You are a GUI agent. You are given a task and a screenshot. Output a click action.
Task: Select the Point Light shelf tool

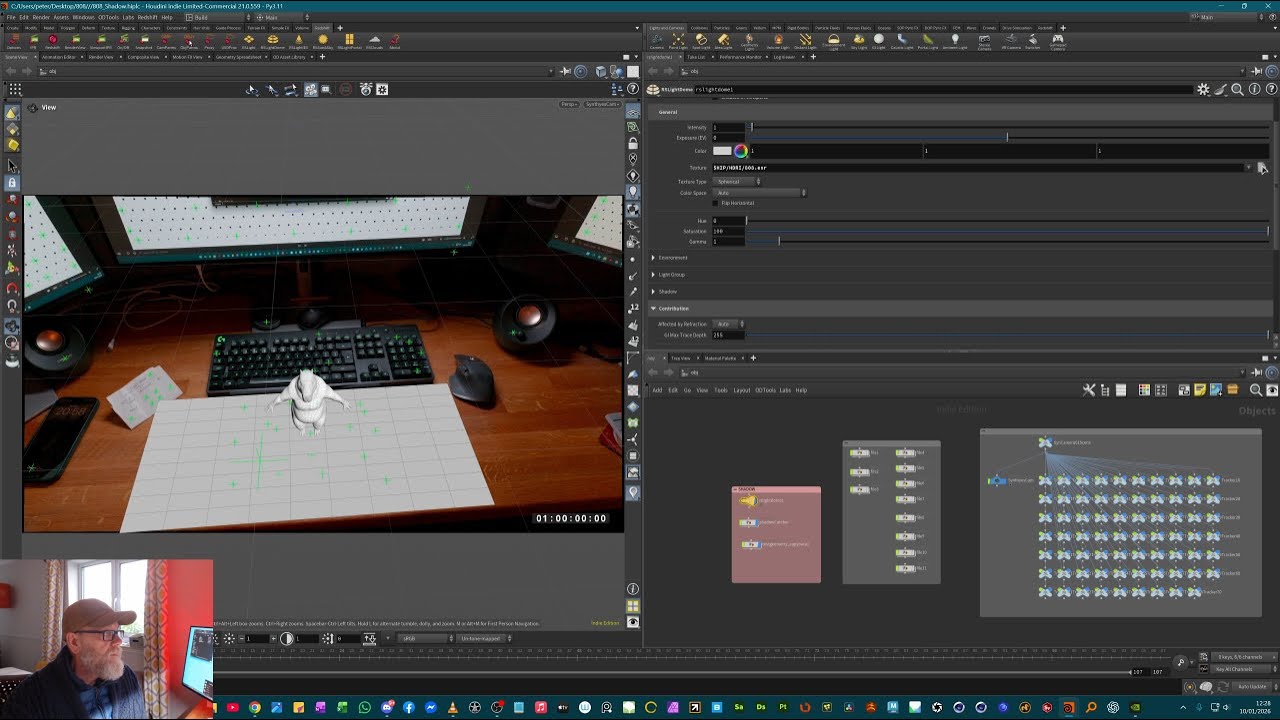pyautogui.click(x=678, y=42)
